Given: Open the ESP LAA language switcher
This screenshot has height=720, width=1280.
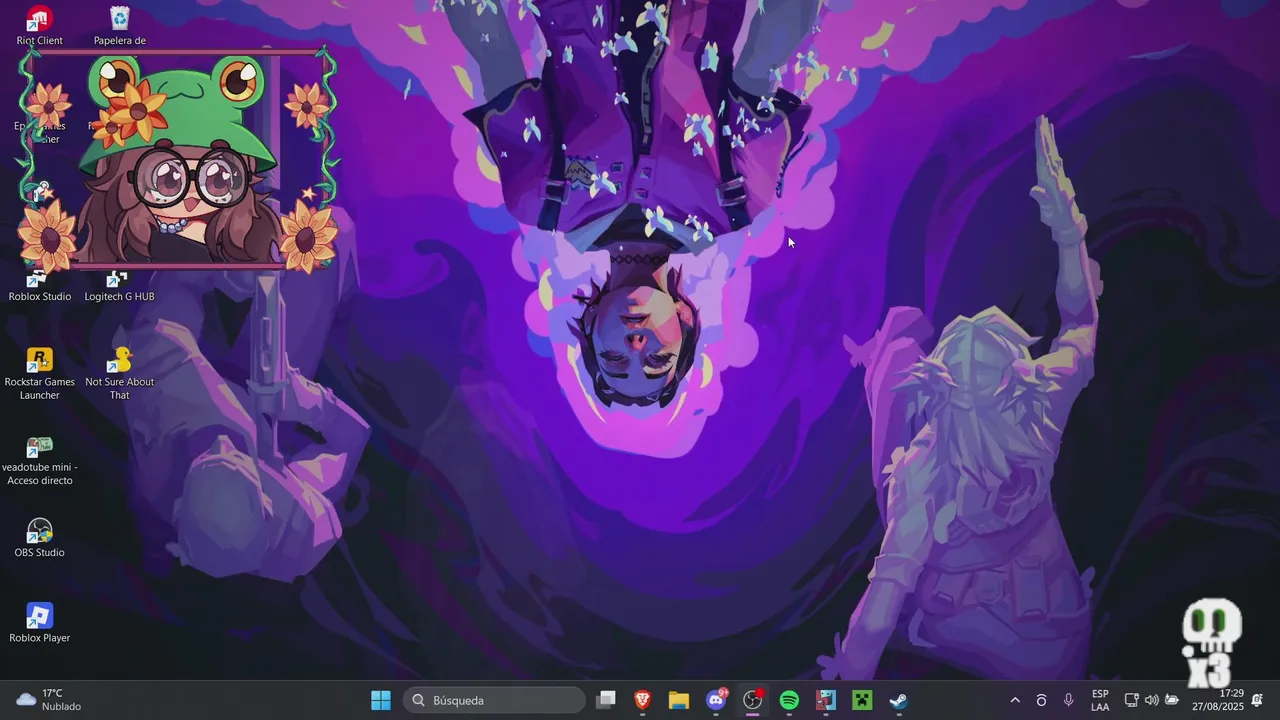Looking at the screenshot, I should (1100, 700).
